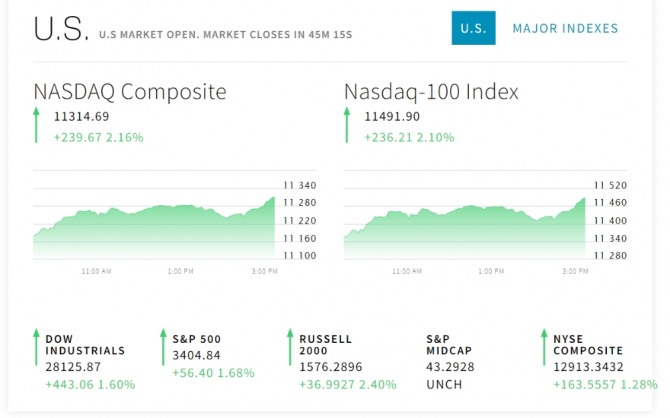670x418 pixels.
Task: Switch to Major Indexes tab
Action: [565, 29]
